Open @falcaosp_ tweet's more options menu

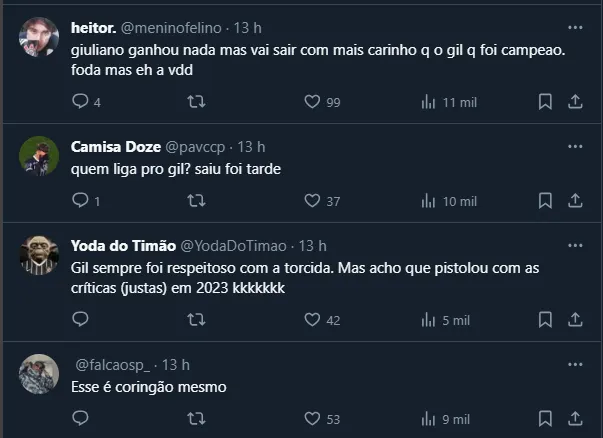(574, 365)
